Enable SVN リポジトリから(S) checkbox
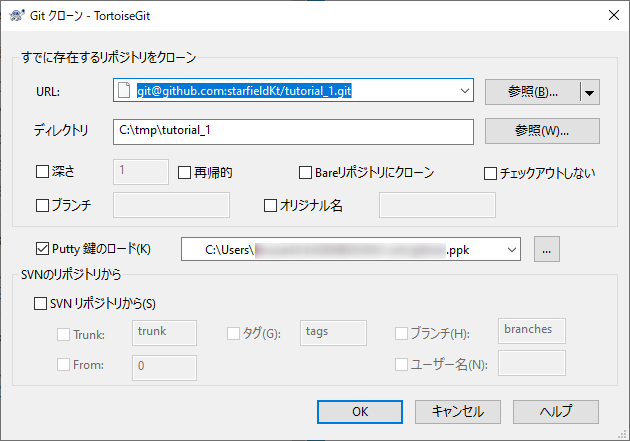Viewport: 630px width, 441px height. [x=40, y=303]
